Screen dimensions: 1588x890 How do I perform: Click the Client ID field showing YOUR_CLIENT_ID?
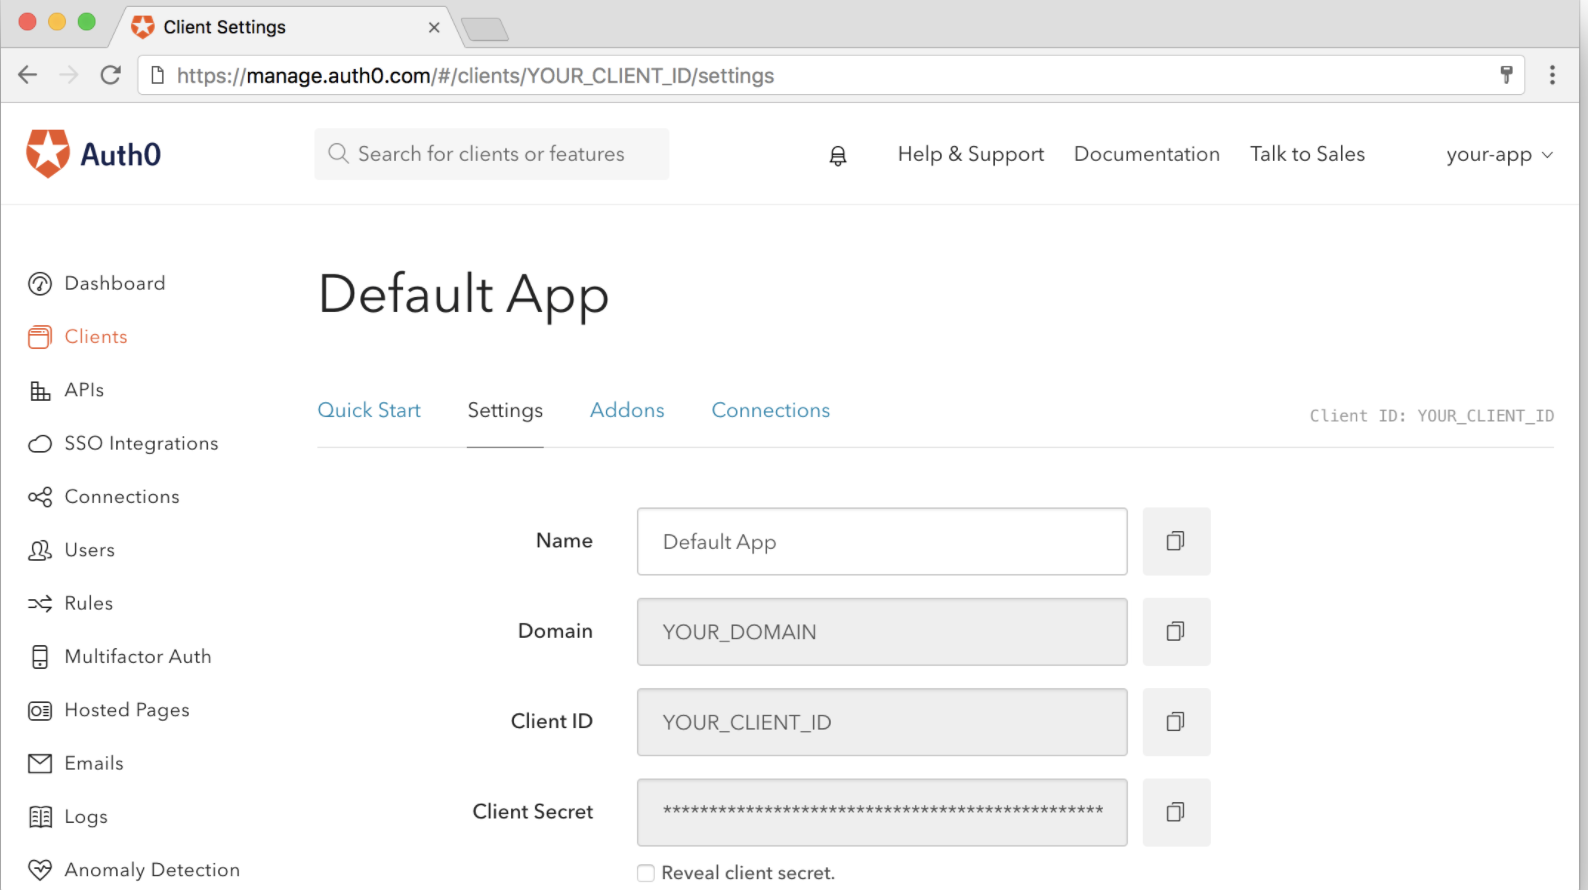tap(882, 721)
